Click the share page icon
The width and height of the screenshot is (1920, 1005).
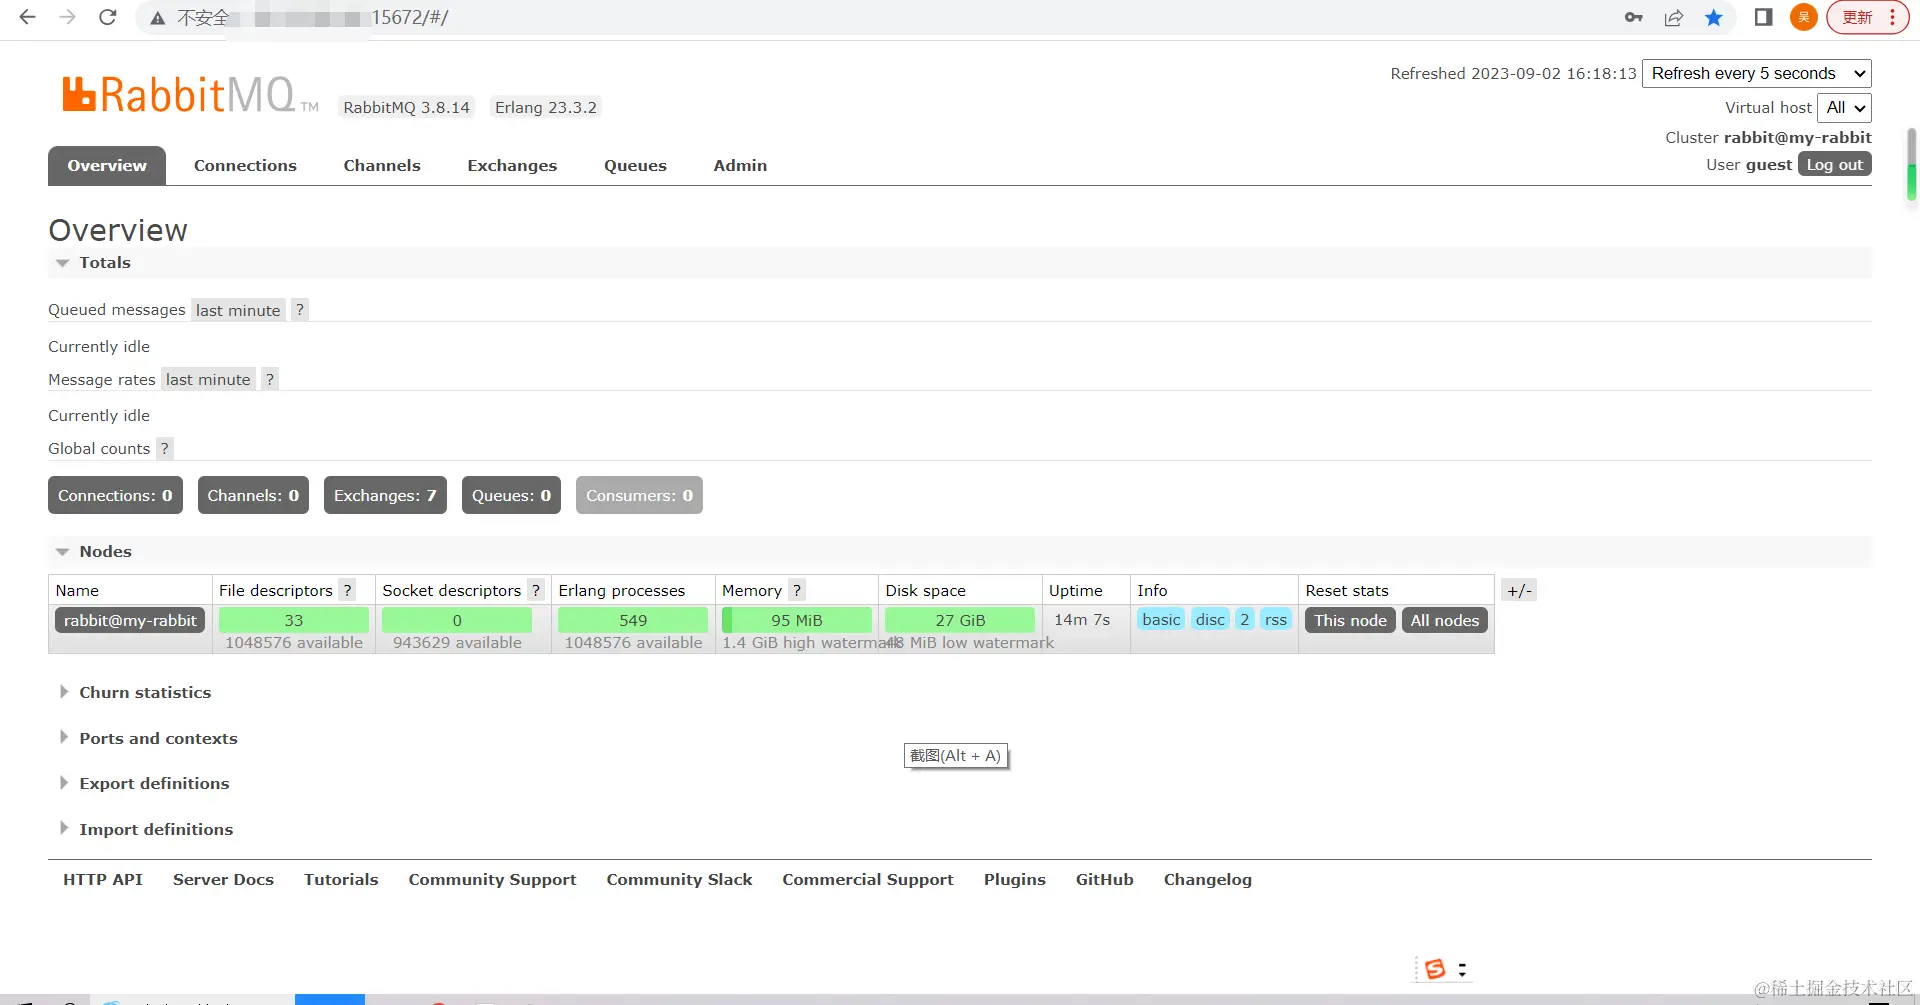pos(1674,17)
